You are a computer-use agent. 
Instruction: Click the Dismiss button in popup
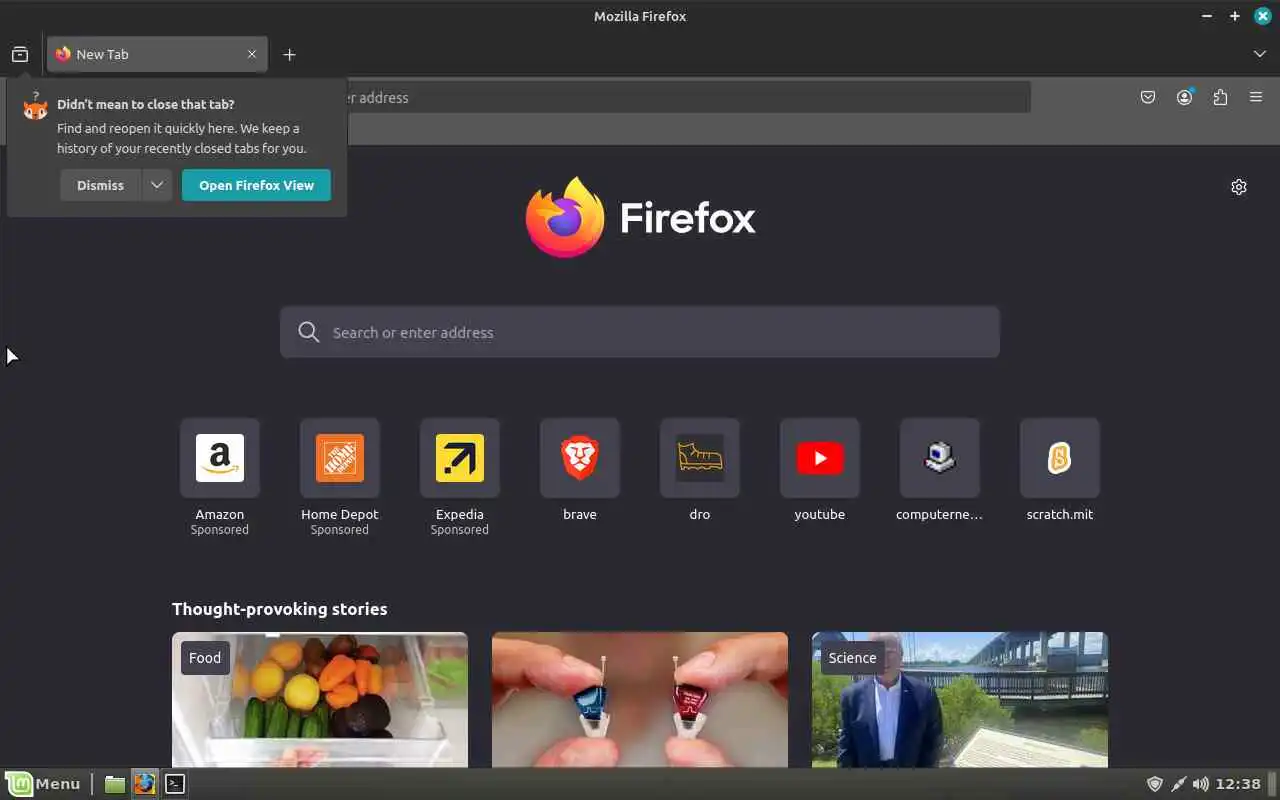click(100, 185)
